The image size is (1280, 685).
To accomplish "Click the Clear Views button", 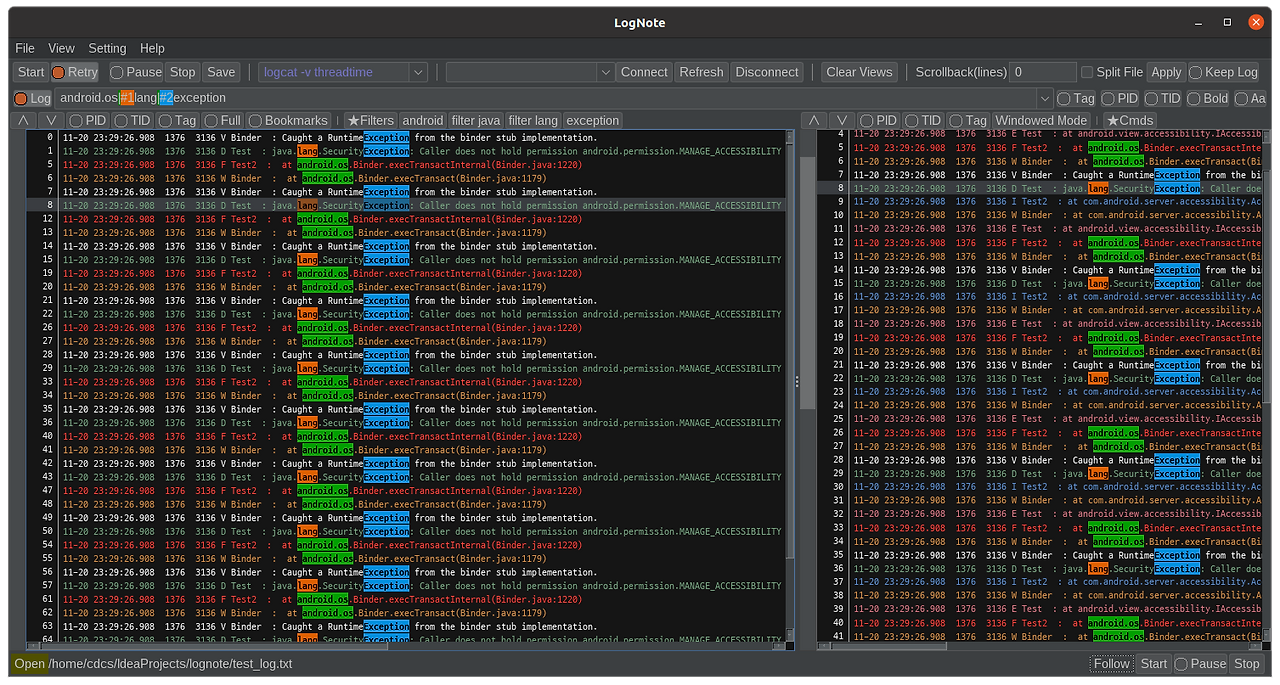I will (858, 72).
